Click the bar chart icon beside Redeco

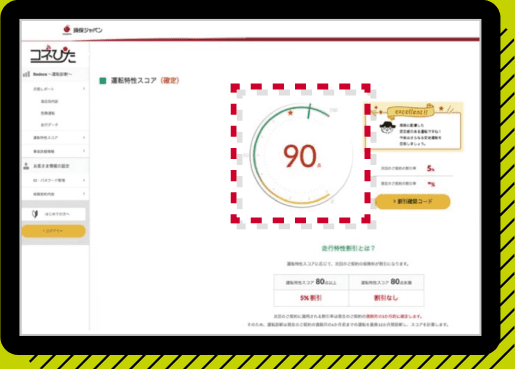26,74
